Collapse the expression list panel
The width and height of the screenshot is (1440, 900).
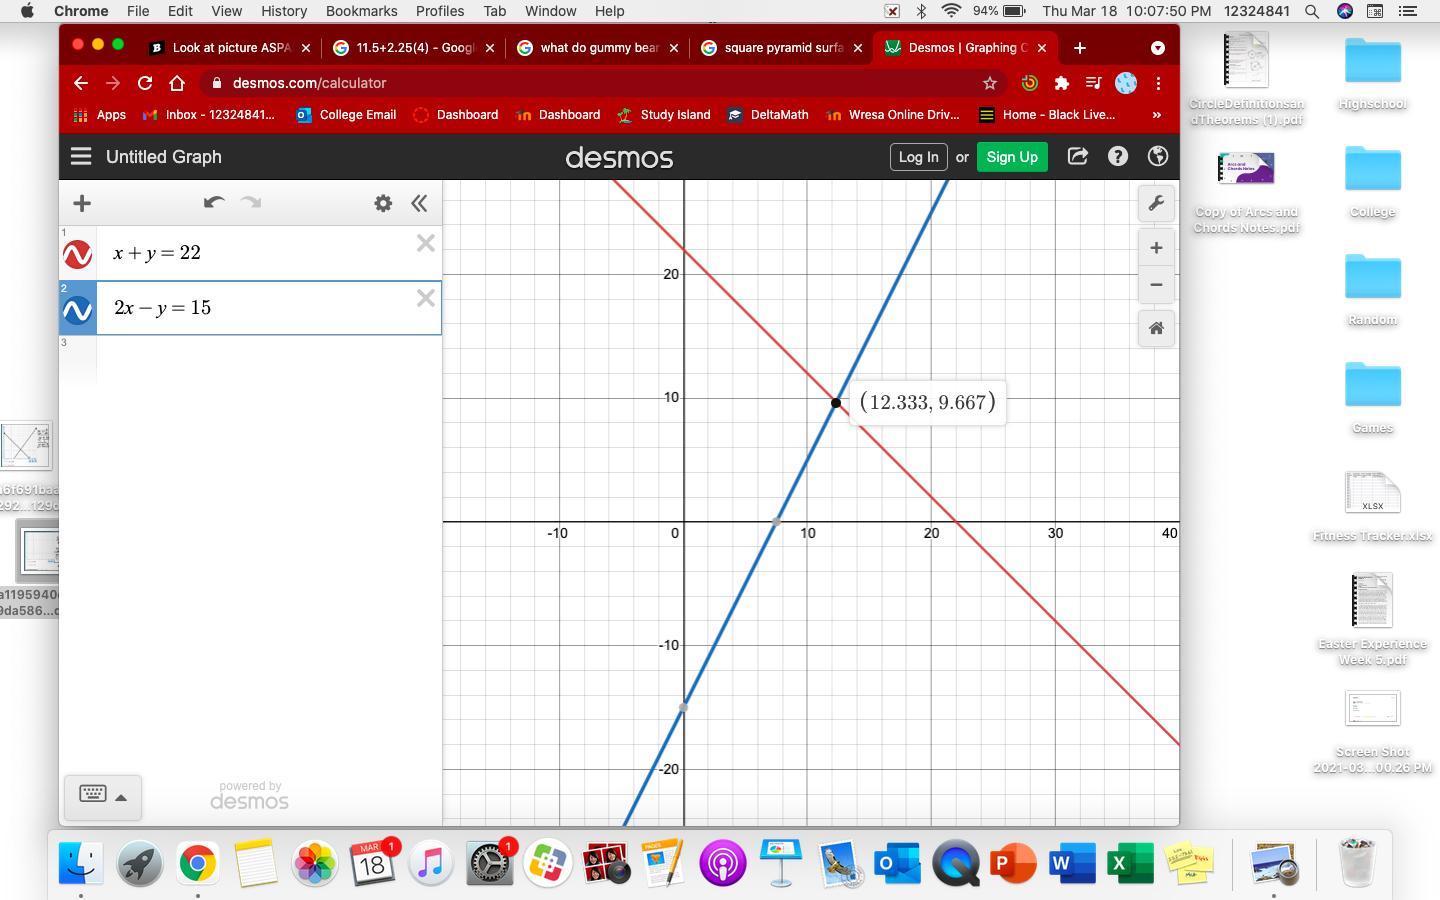[x=419, y=203]
